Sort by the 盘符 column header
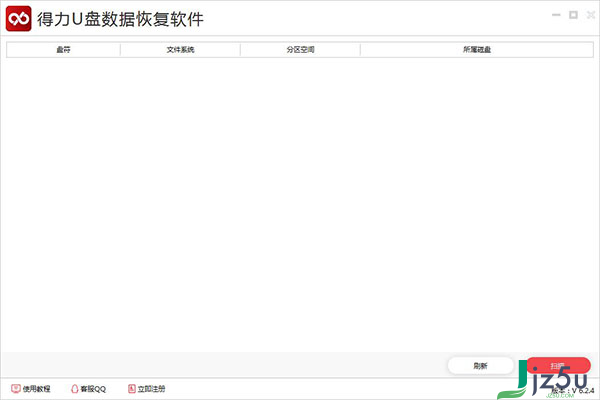 click(x=64, y=50)
